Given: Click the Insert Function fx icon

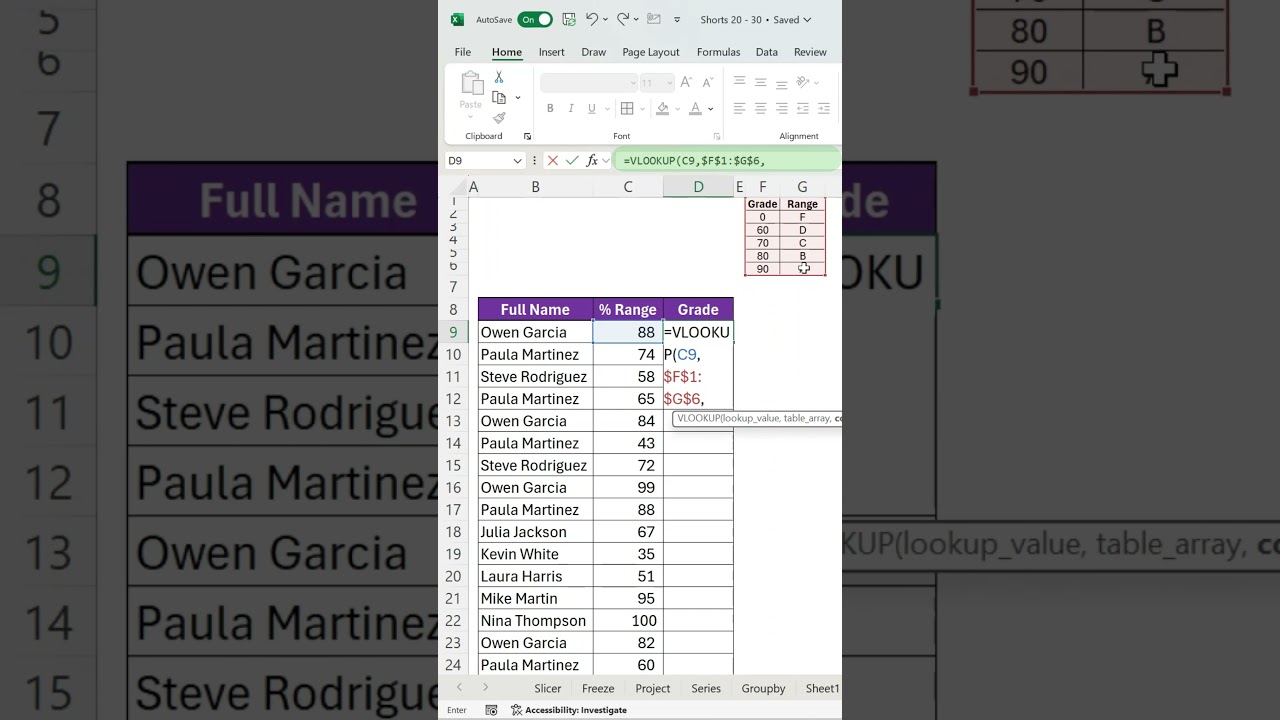Looking at the screenshot, I should pos(592,160).
